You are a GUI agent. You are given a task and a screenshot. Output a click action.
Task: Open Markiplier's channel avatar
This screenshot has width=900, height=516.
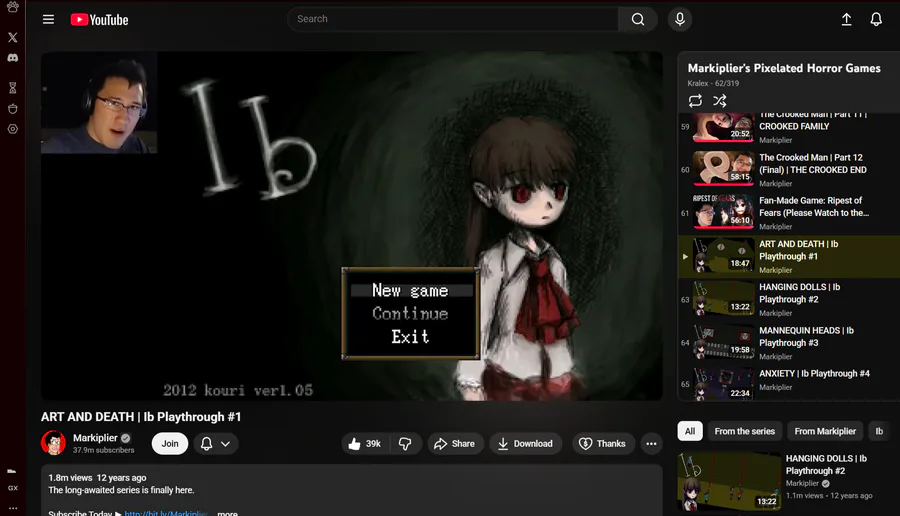pyautogui.click(x=53, y=443)
